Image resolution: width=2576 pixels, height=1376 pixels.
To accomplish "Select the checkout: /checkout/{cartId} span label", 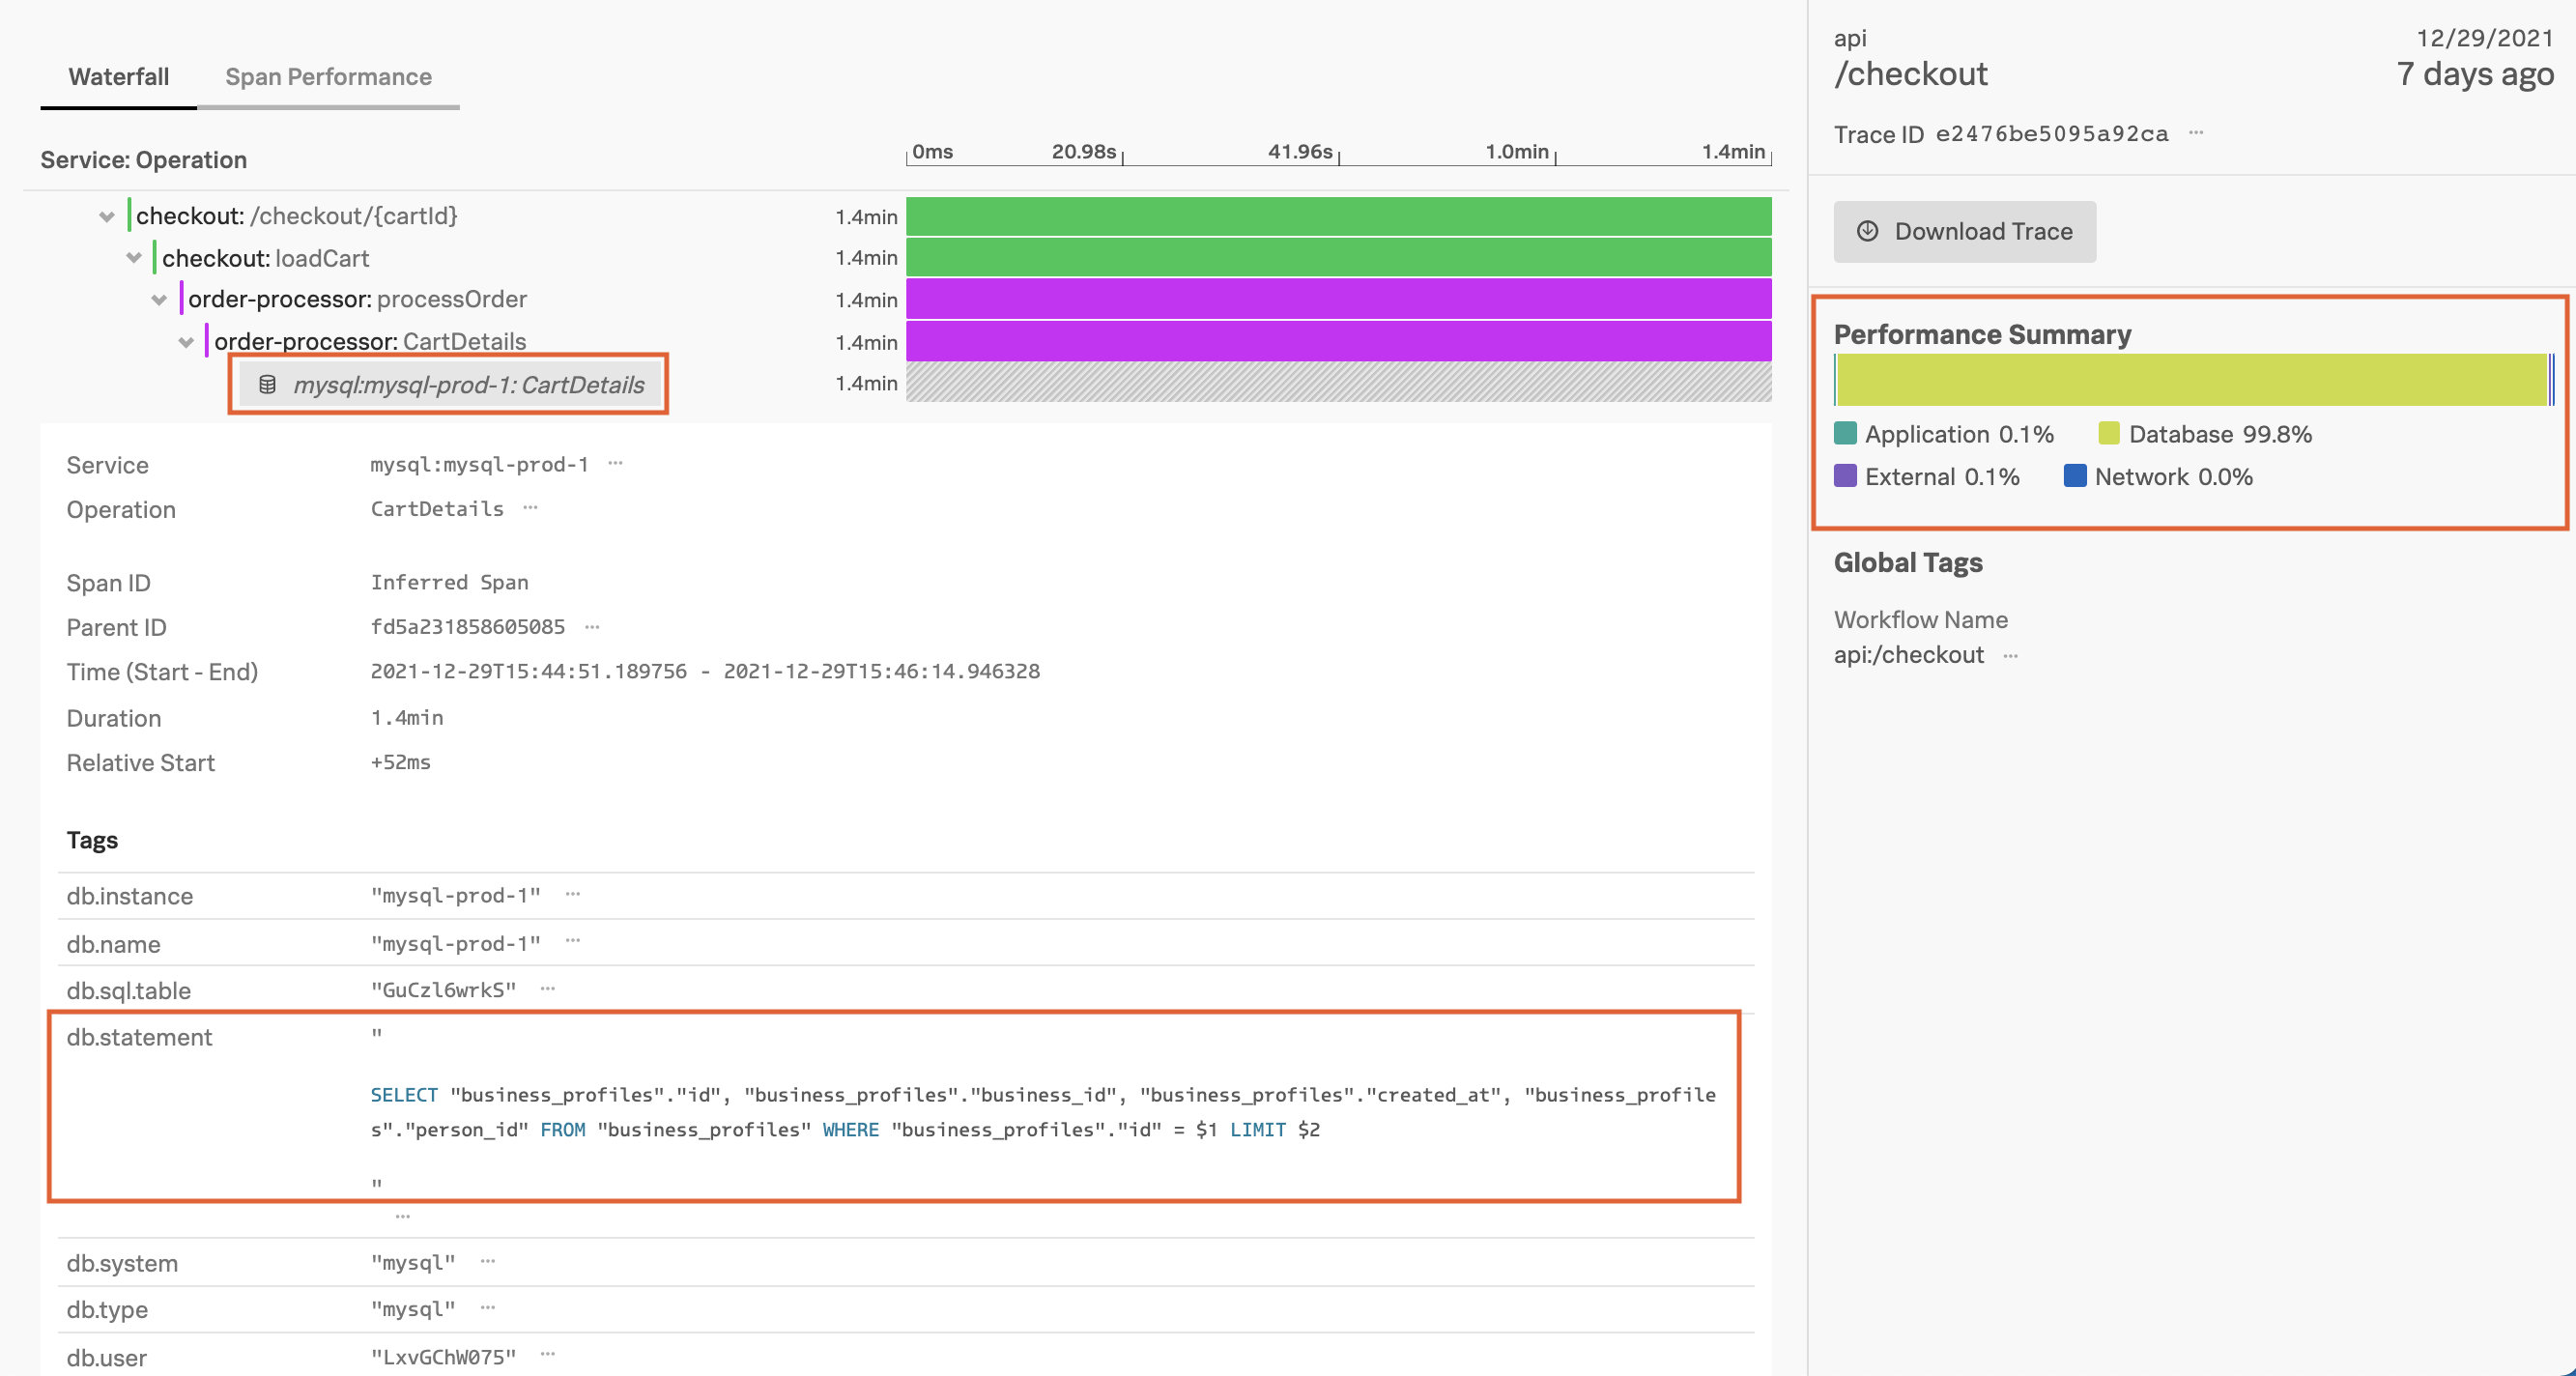I will pyautogui.click(x=297, y=216).
